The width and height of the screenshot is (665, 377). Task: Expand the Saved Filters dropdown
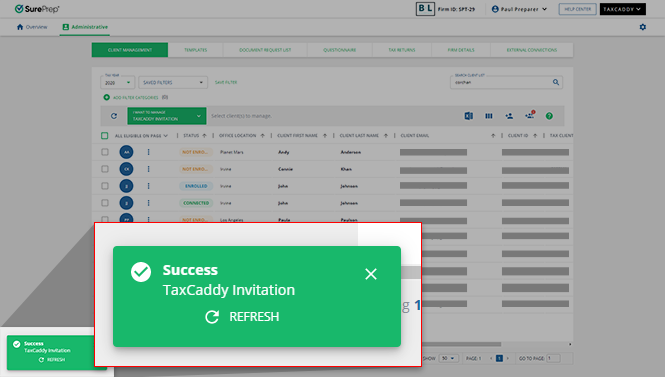tap(173, 82)
